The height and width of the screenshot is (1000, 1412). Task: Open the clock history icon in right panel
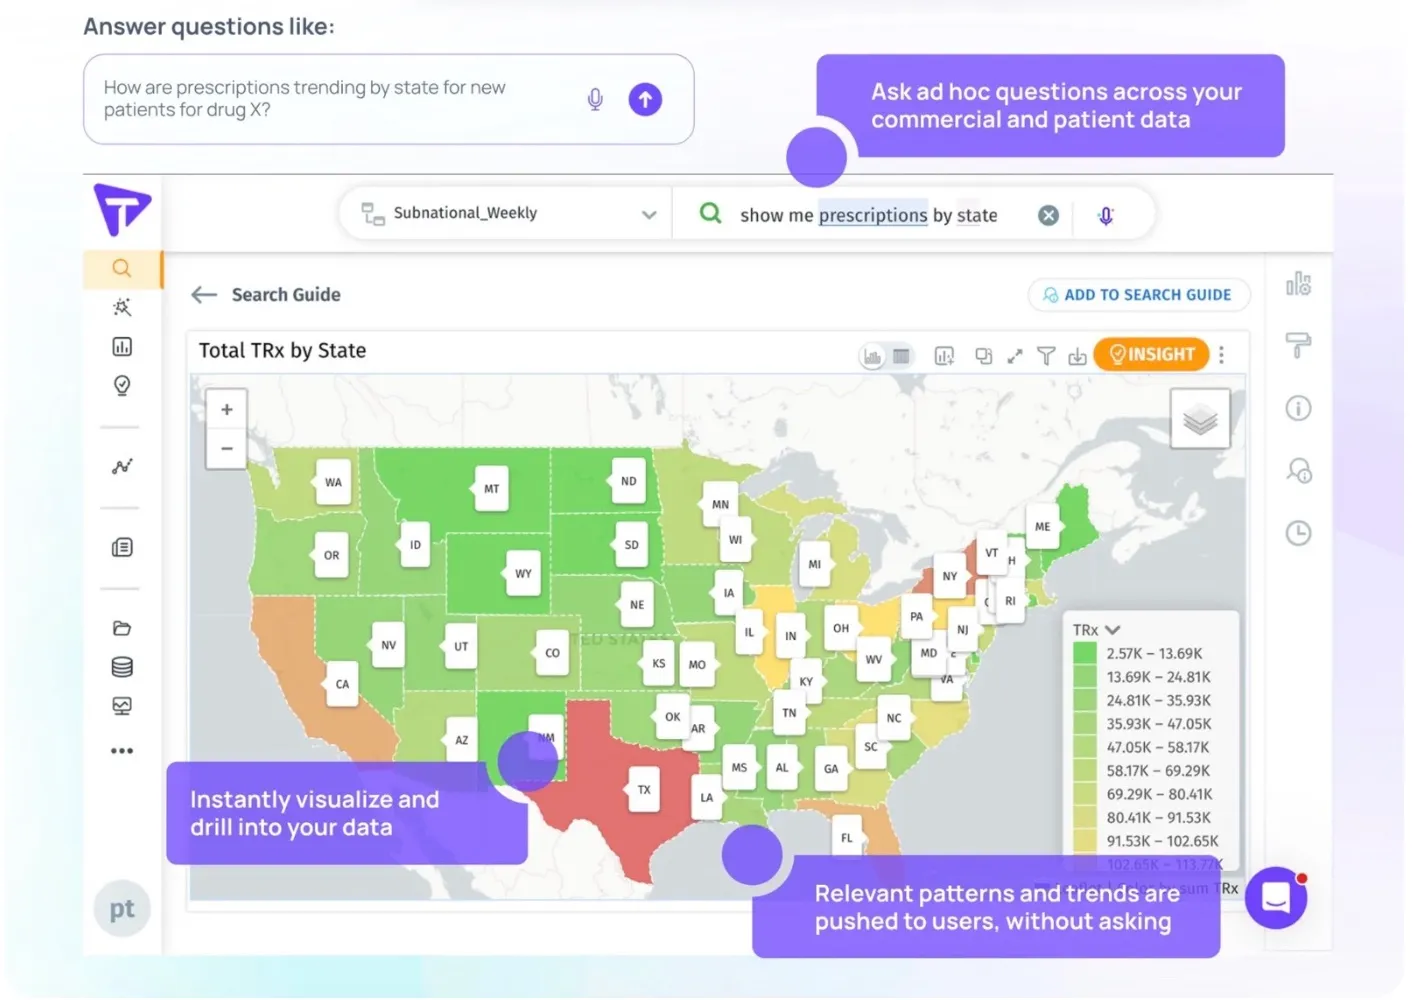[1298, 533]
